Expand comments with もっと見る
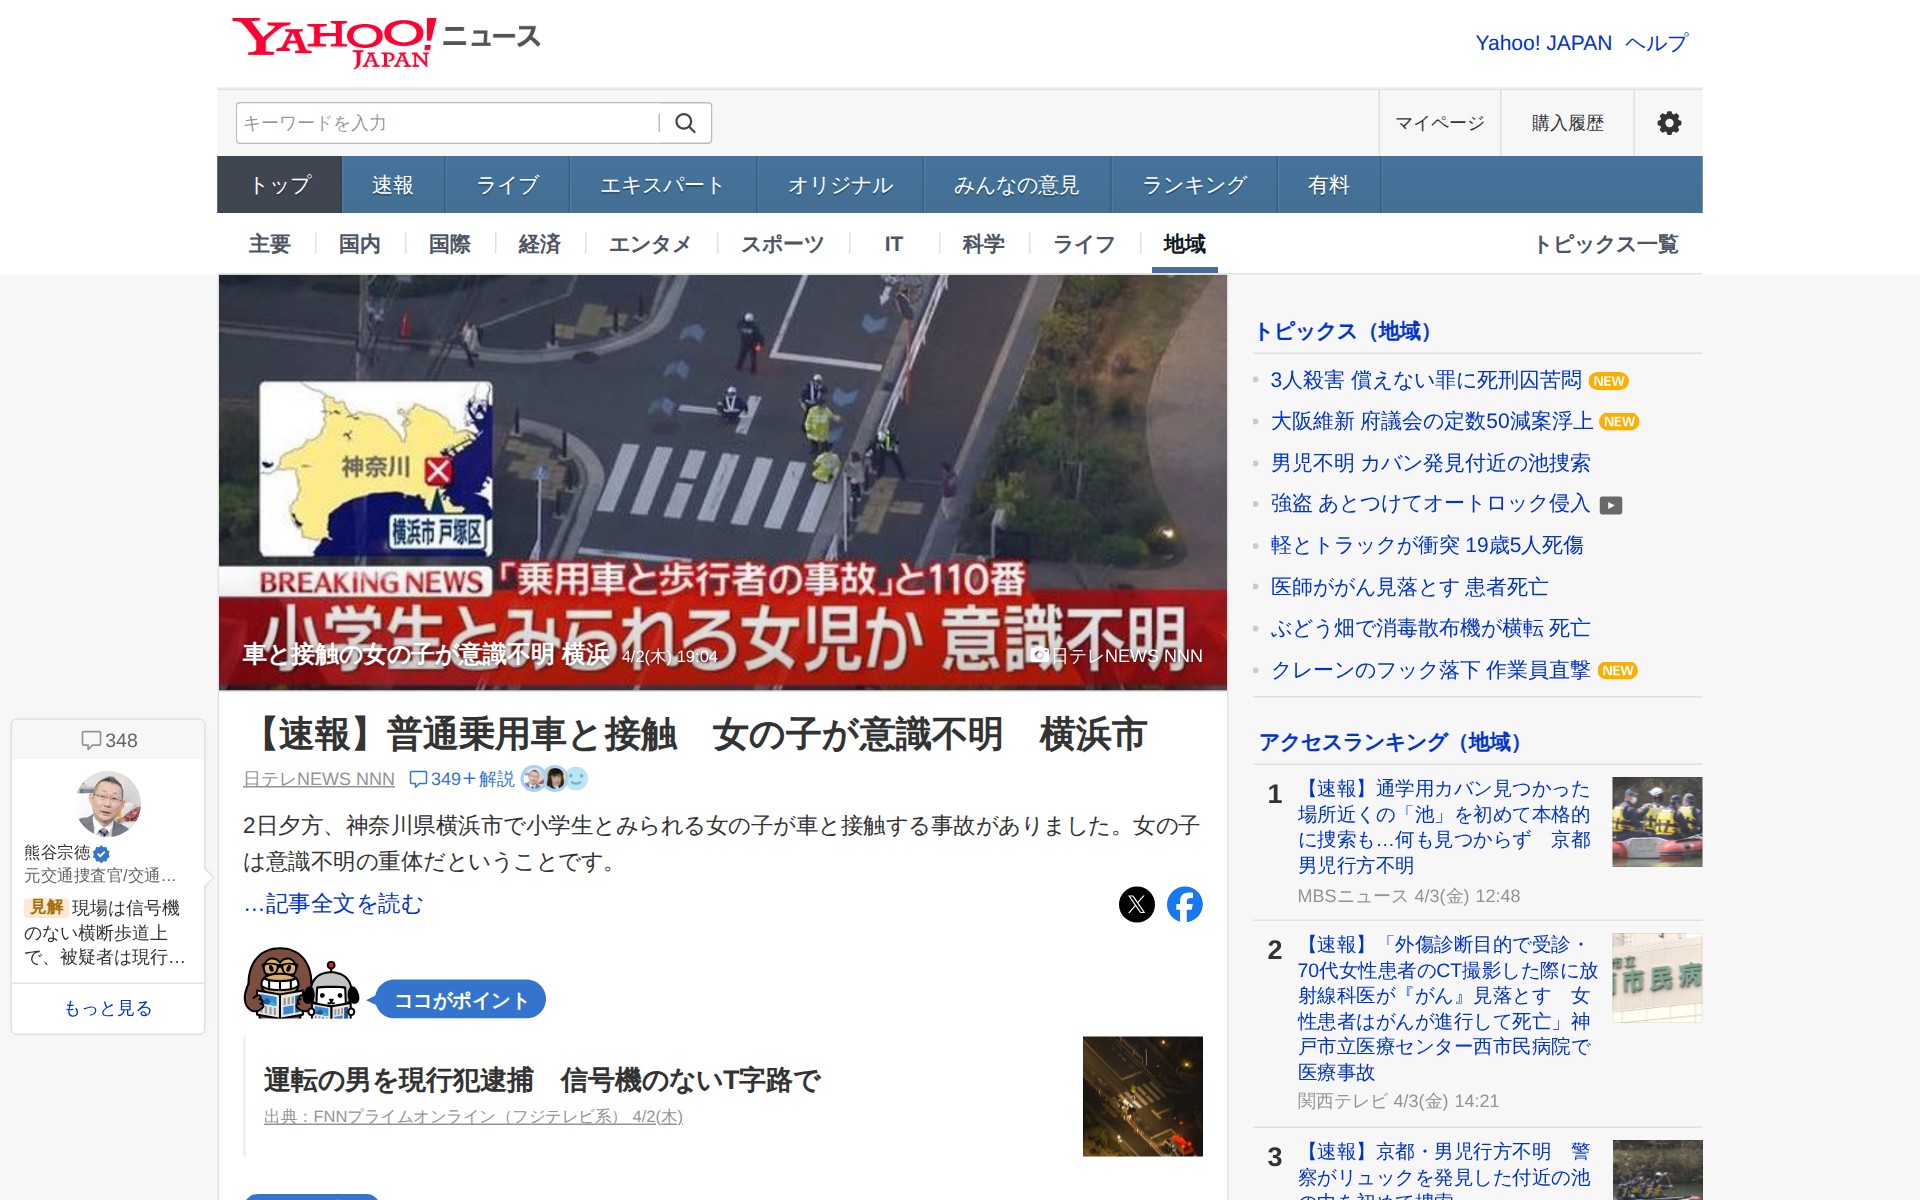The image size is (1920, 1200). (108, 1008)
